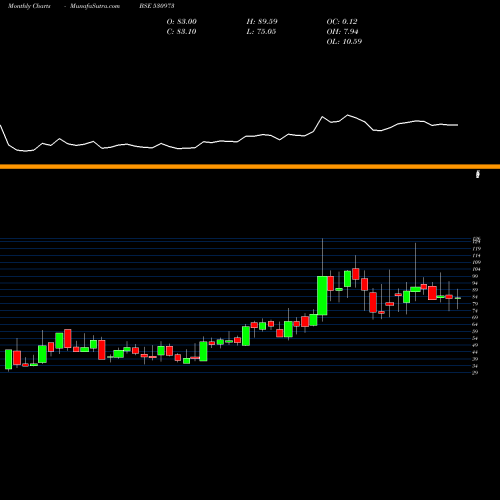
Task: Click the 'BSE 539973' symbol text
Action: point(157,6)
